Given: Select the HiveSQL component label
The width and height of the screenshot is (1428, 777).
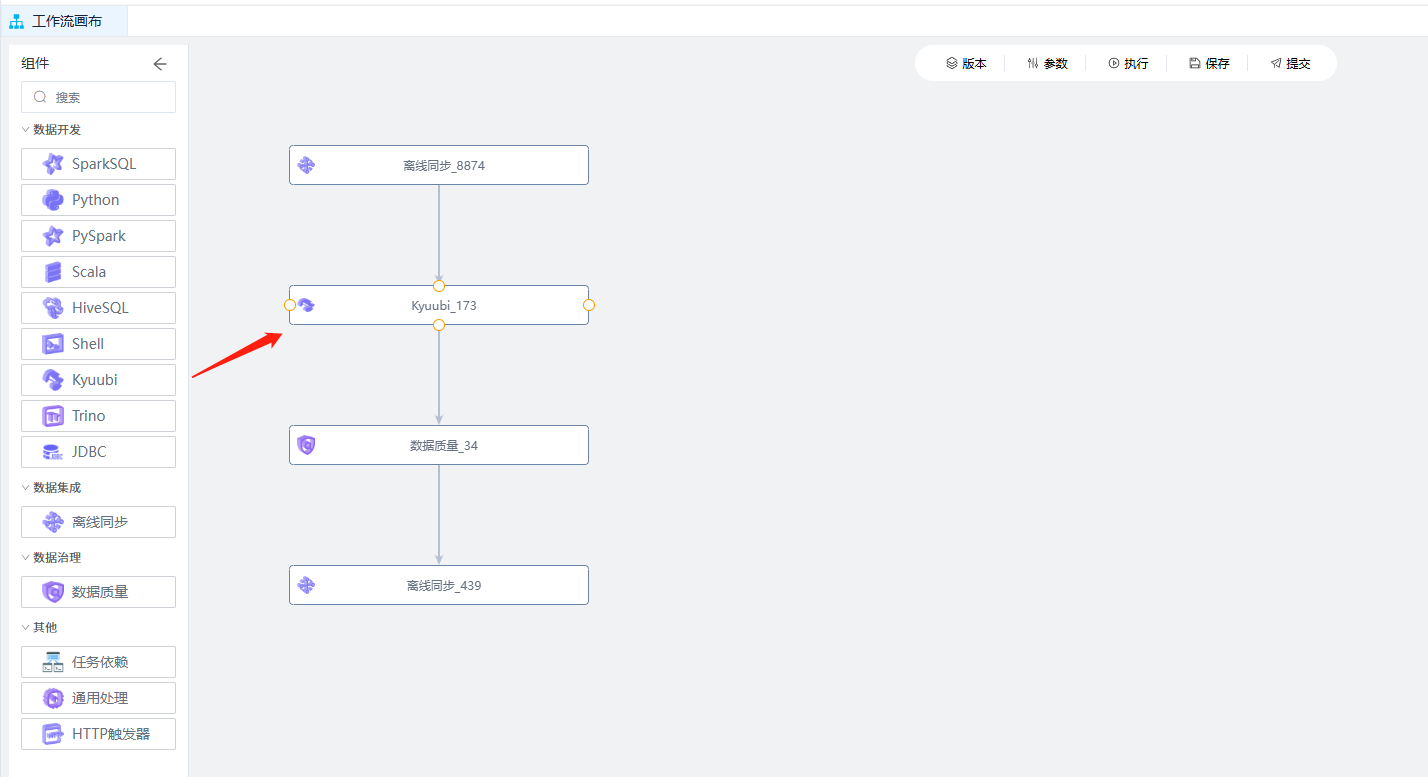Looking at the screenshot, I should point(100,308).
